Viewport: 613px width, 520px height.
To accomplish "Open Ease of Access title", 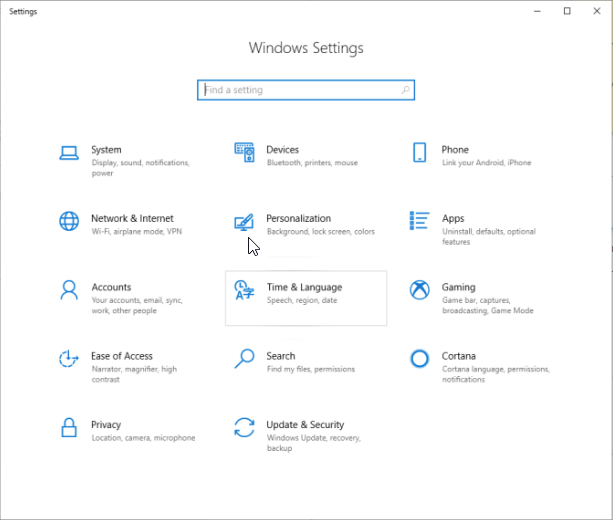I will coord(122,356).
